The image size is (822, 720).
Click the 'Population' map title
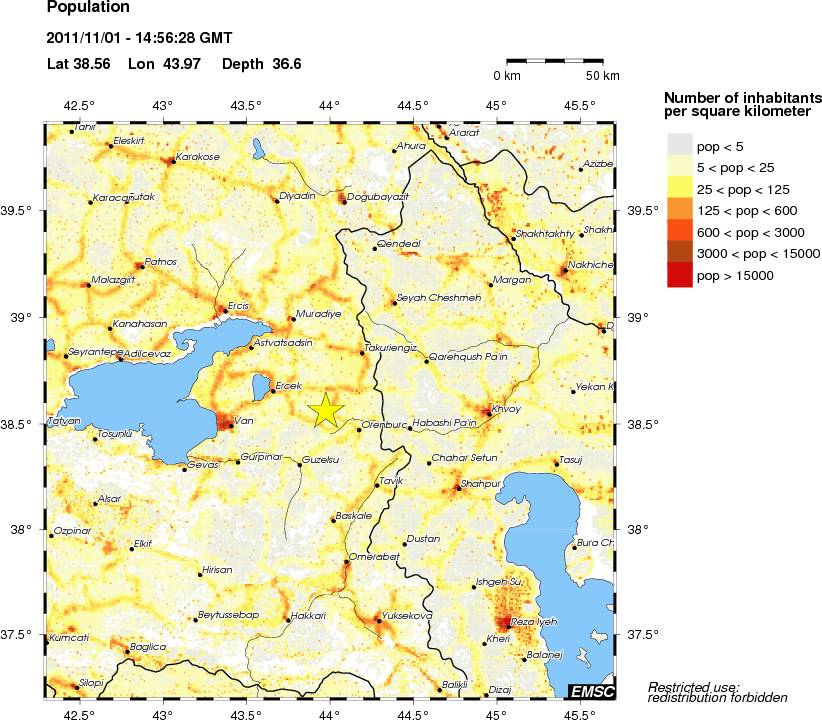tap(88, 8)
